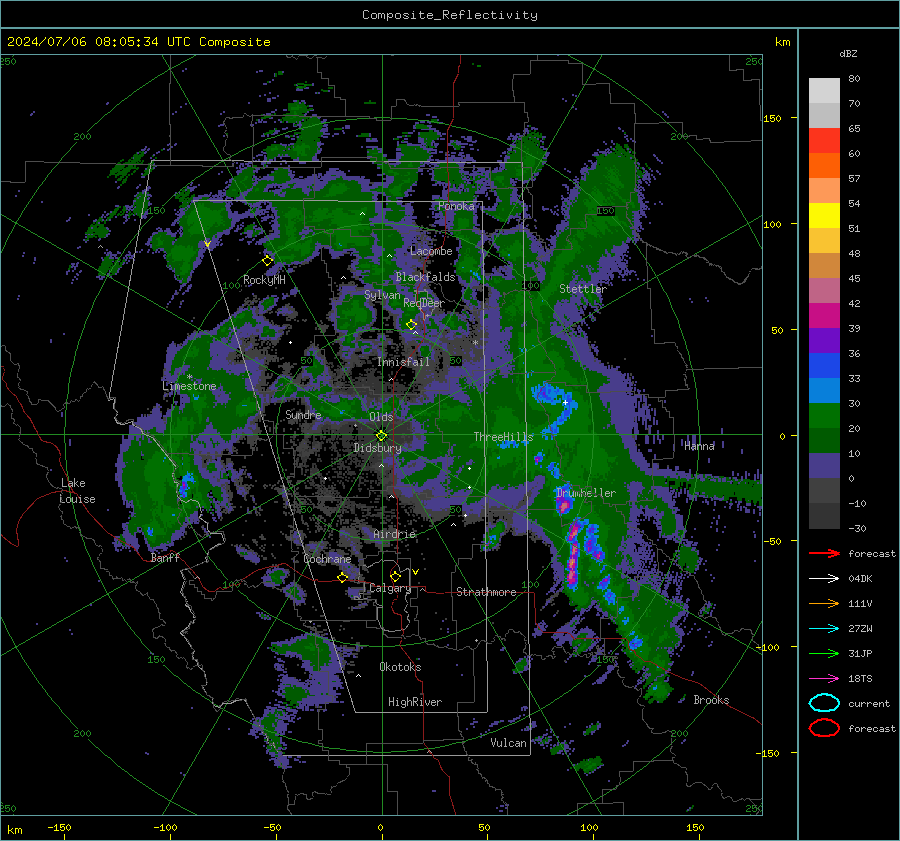The width and height of the screenshot is (900, 841).
Task: Click the Cochrane city label
Action: coord(327,559)
